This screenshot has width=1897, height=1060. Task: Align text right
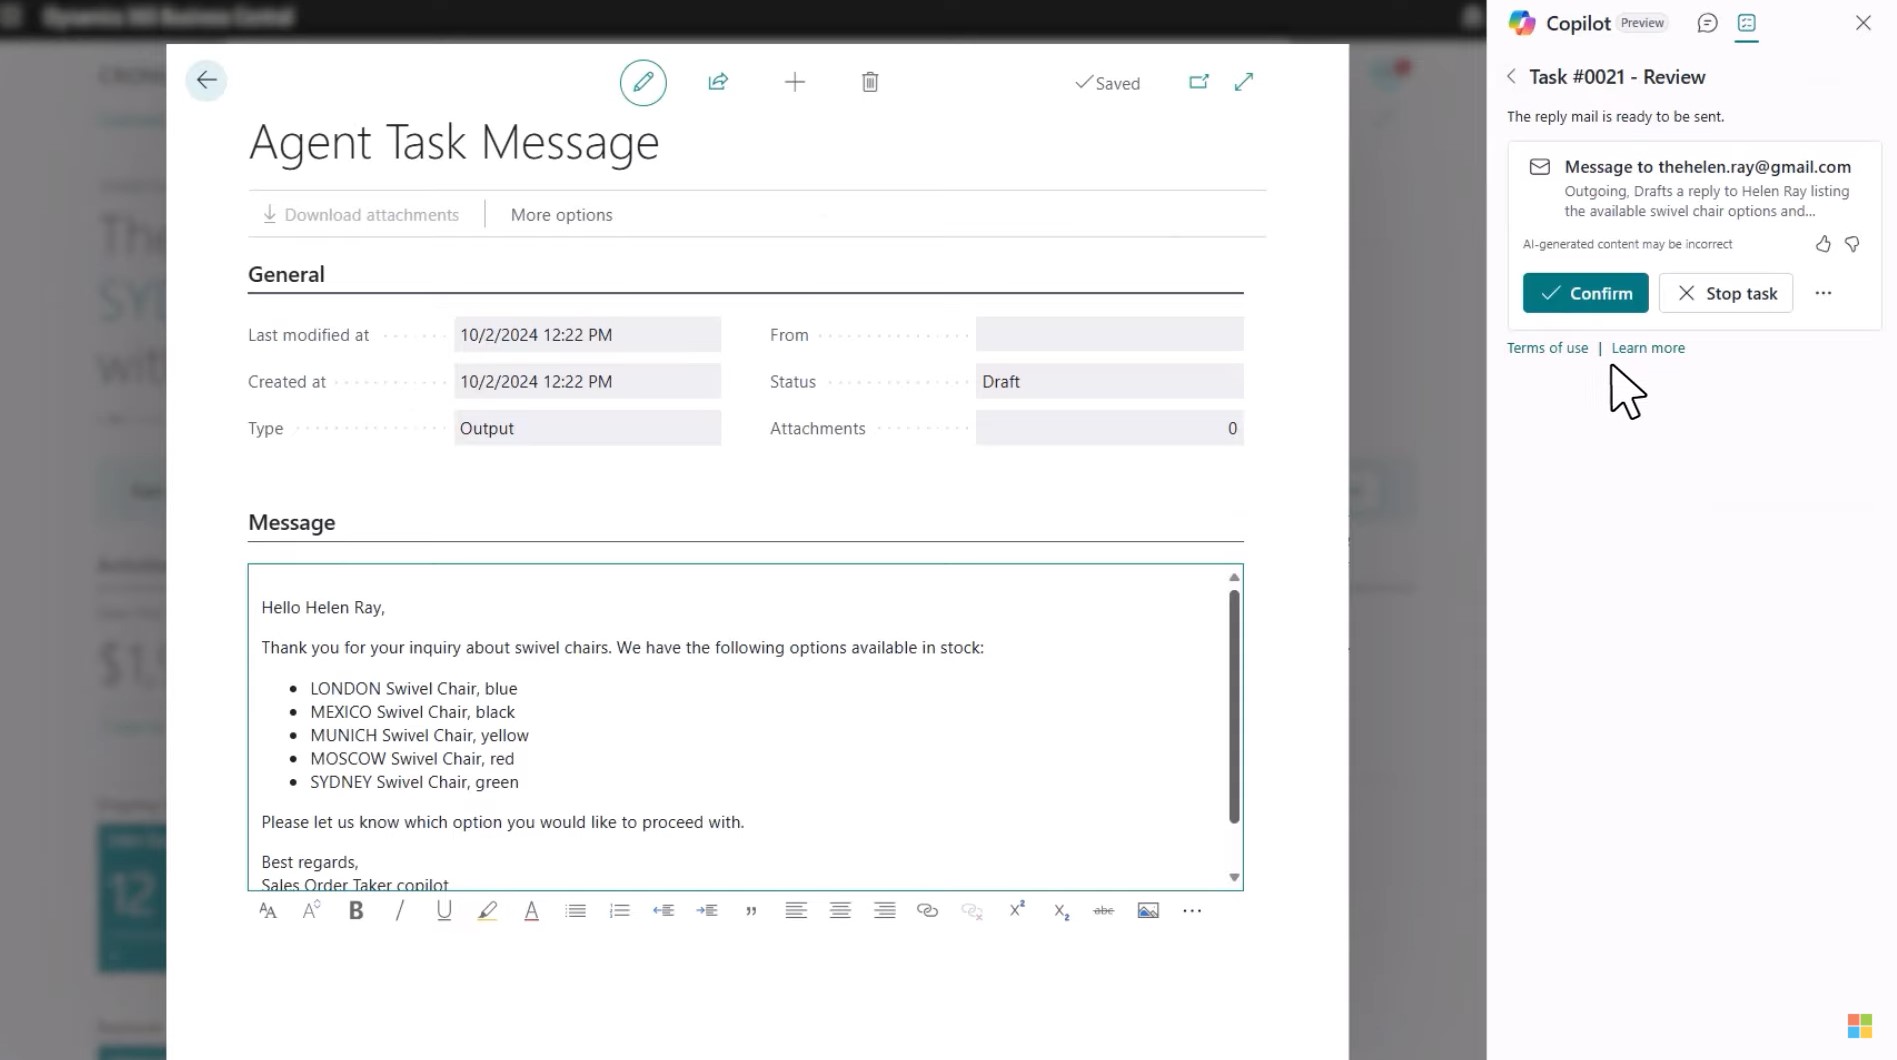click(884, 911)
